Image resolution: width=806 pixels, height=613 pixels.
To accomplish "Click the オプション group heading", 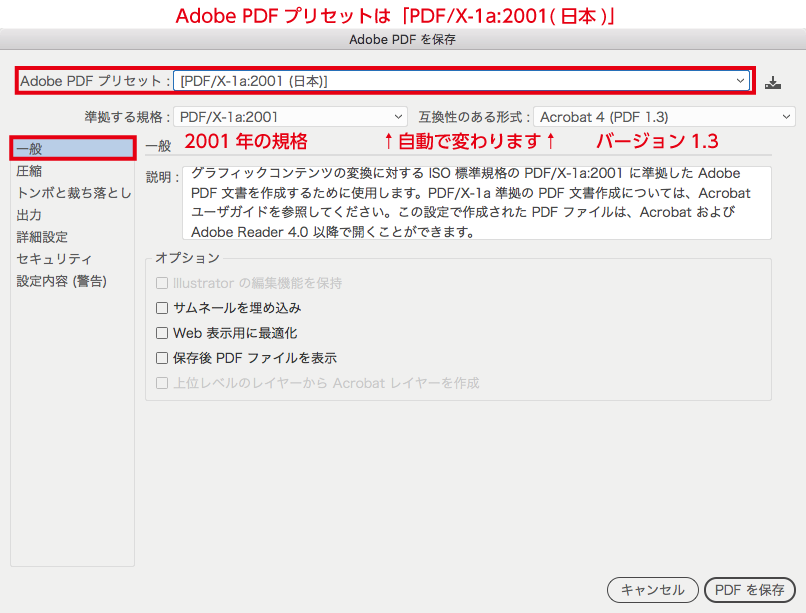I will point(188,257).
